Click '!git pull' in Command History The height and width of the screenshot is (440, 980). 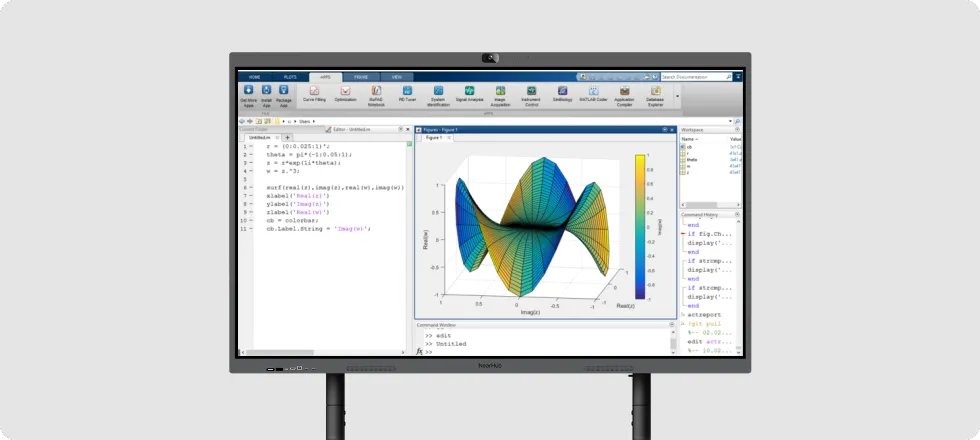click(704, 324)
